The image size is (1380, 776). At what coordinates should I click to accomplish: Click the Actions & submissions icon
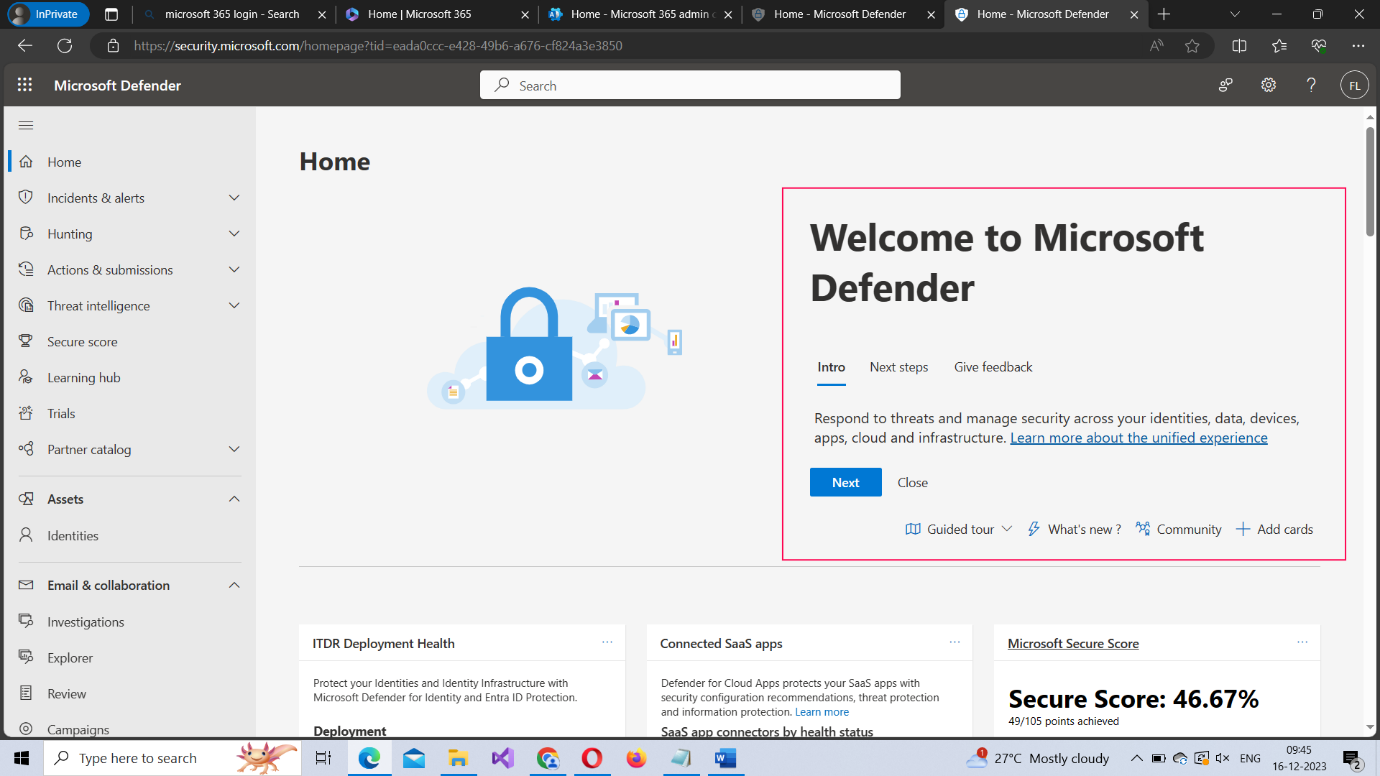tap(26, 270)
